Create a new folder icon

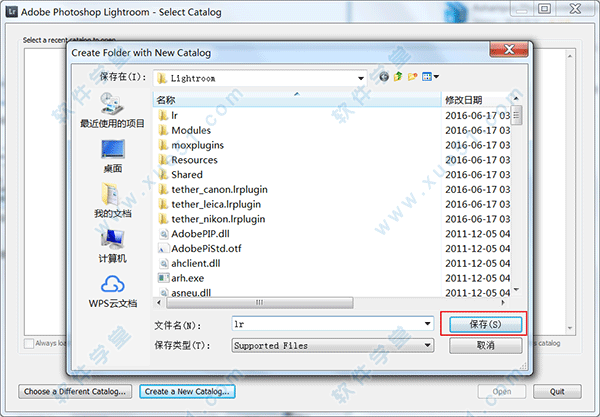click(x=412, y=77)
